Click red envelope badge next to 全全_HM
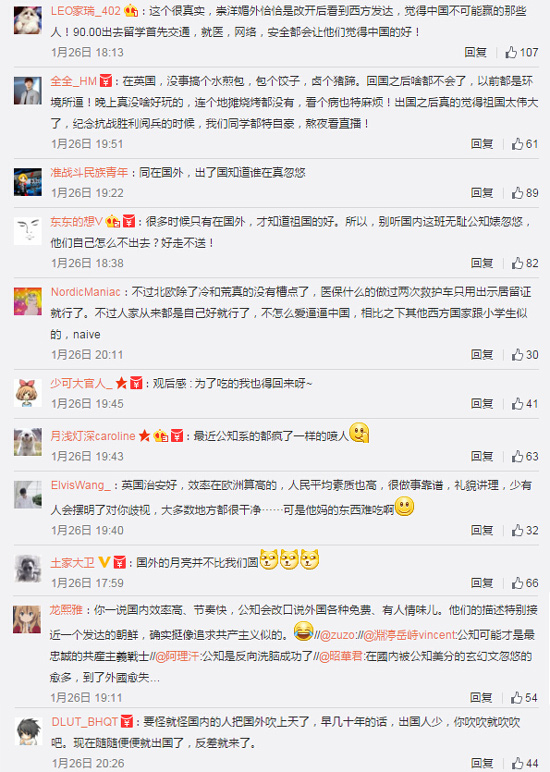550x772 pixels. (106, 81)
